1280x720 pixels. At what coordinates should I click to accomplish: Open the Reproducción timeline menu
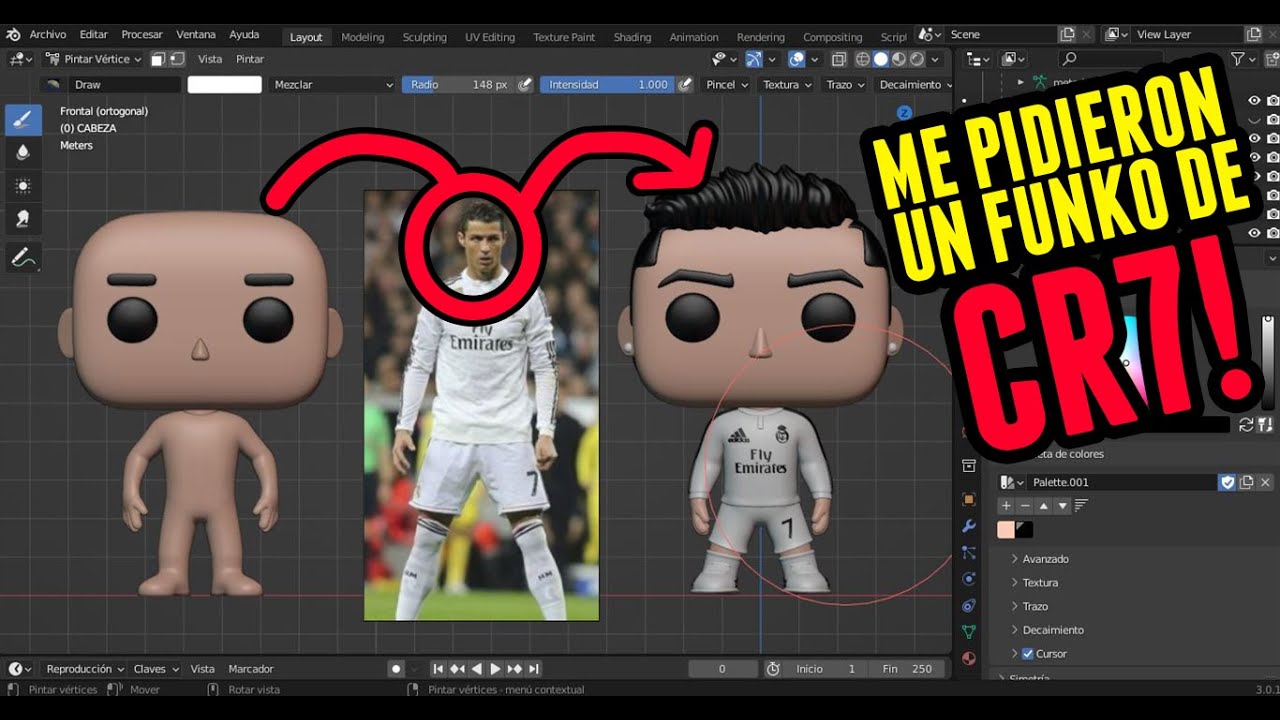[x=85, y=669]
